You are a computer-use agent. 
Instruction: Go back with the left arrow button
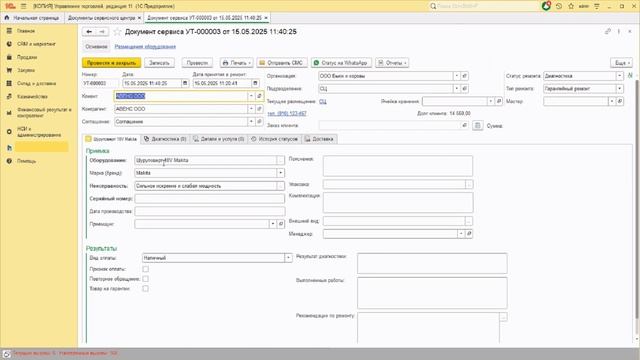pyautogui.click(x=89, y=32)
